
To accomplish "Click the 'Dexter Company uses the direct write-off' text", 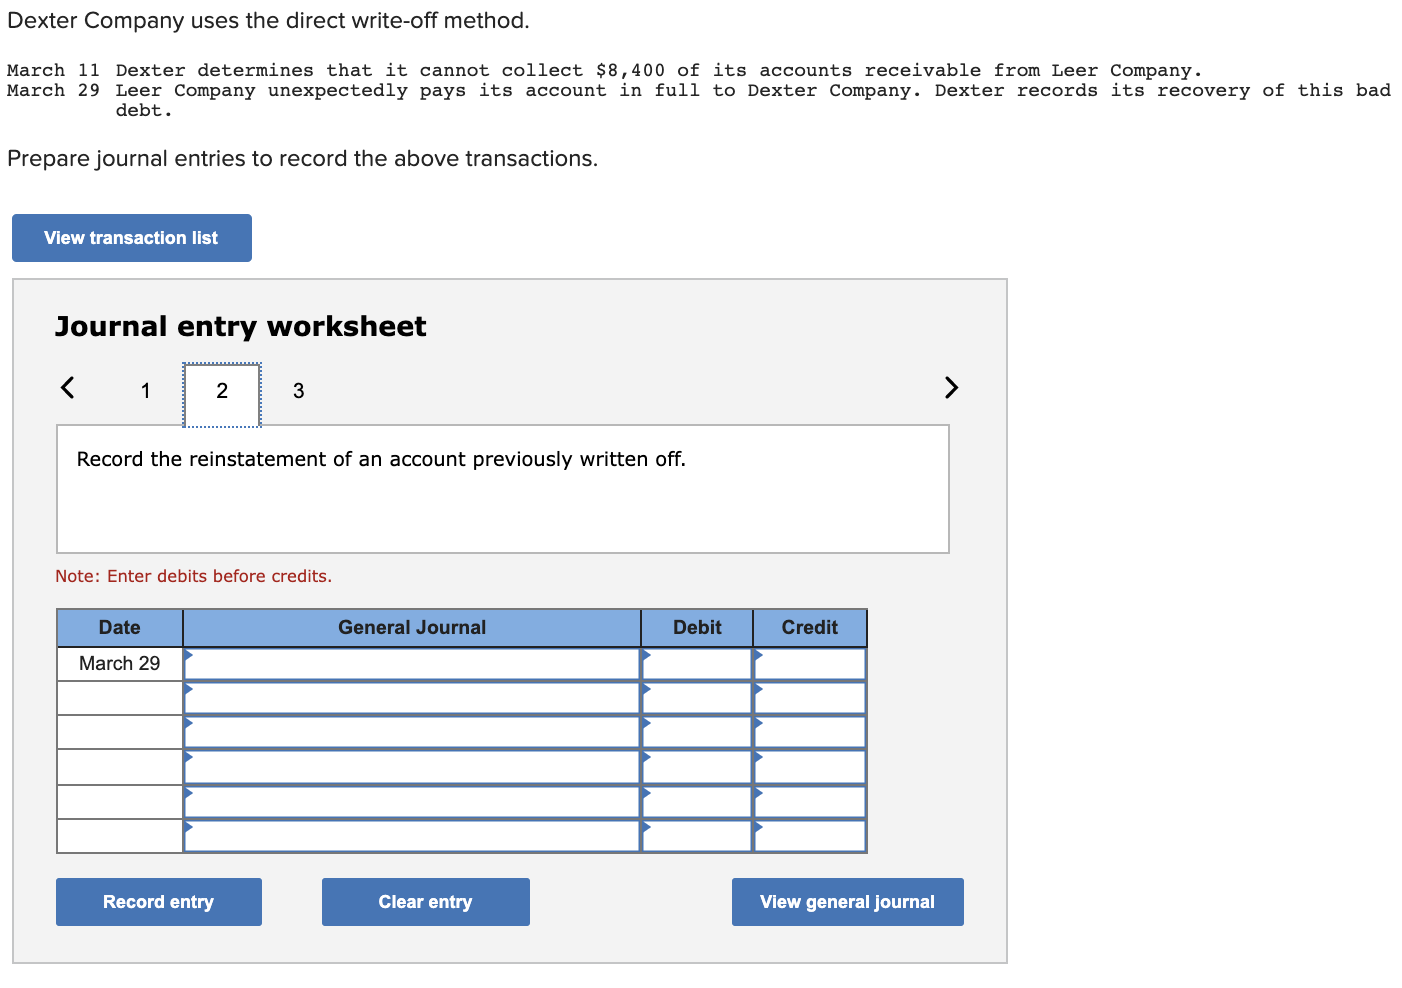I will (x=268, y=21).
